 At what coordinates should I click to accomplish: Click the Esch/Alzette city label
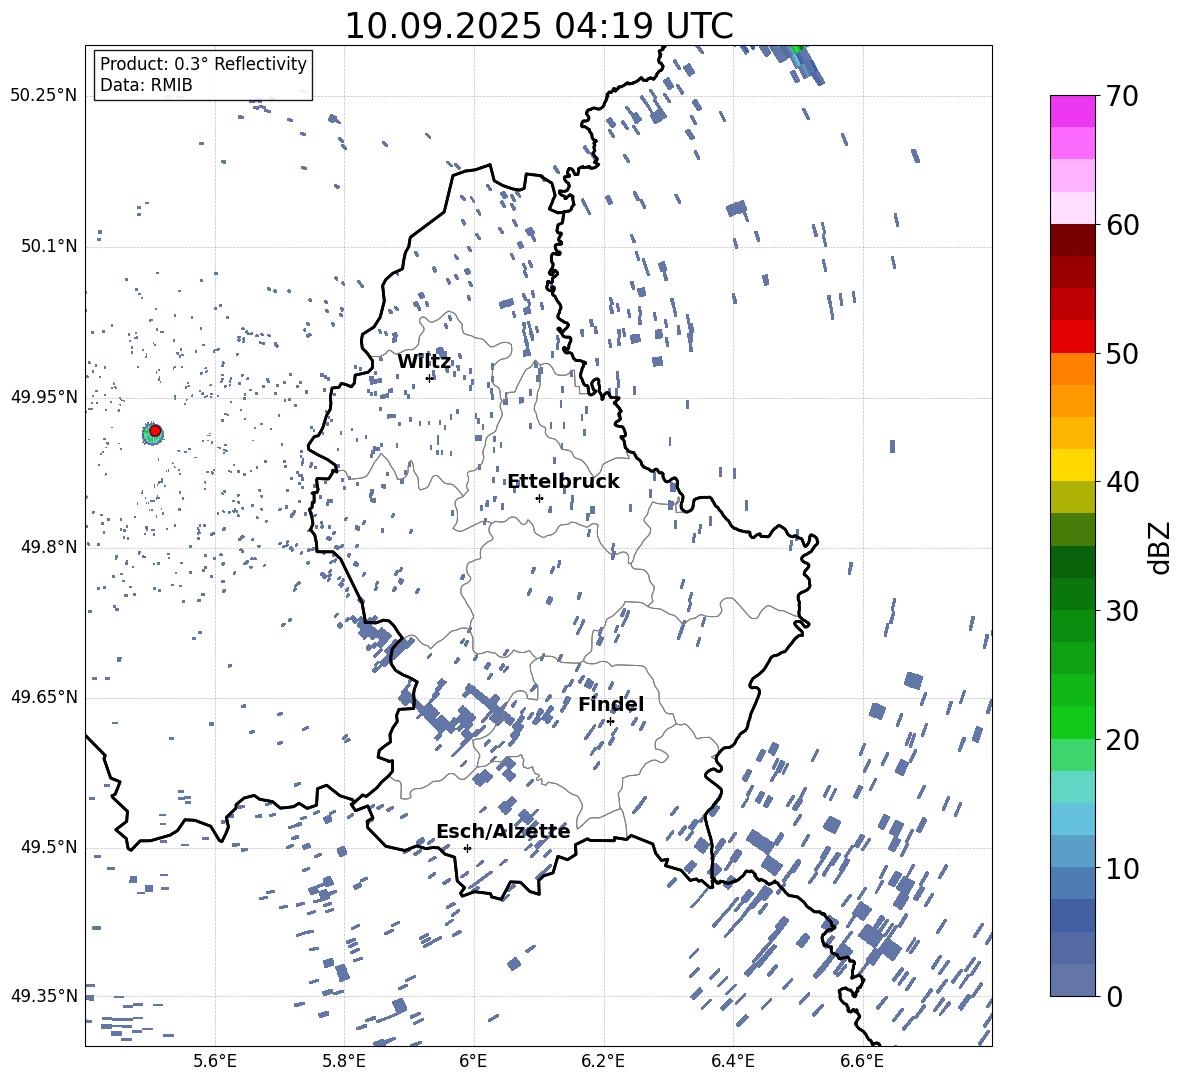click(x=503, y=831)
